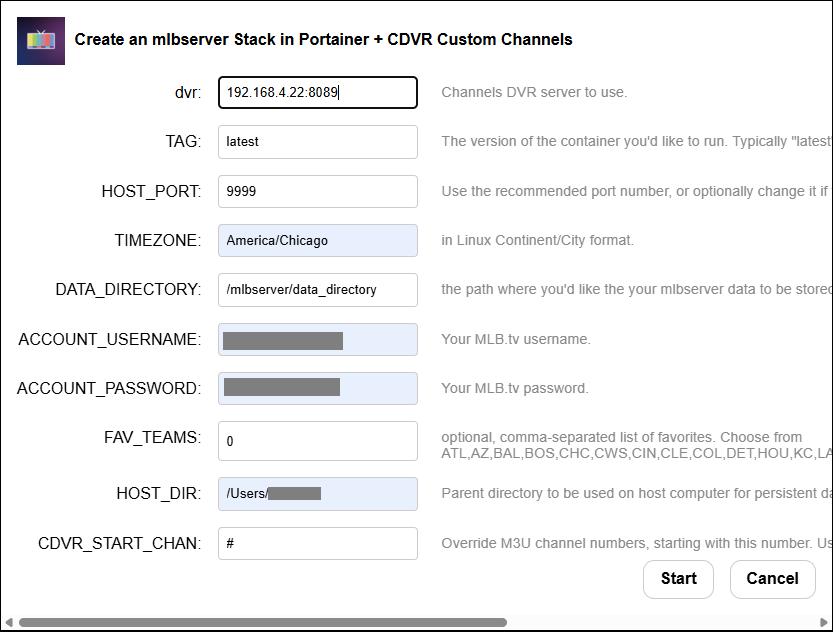
Task: Focus the dvr address input field
Action: (x=317, y=92)
